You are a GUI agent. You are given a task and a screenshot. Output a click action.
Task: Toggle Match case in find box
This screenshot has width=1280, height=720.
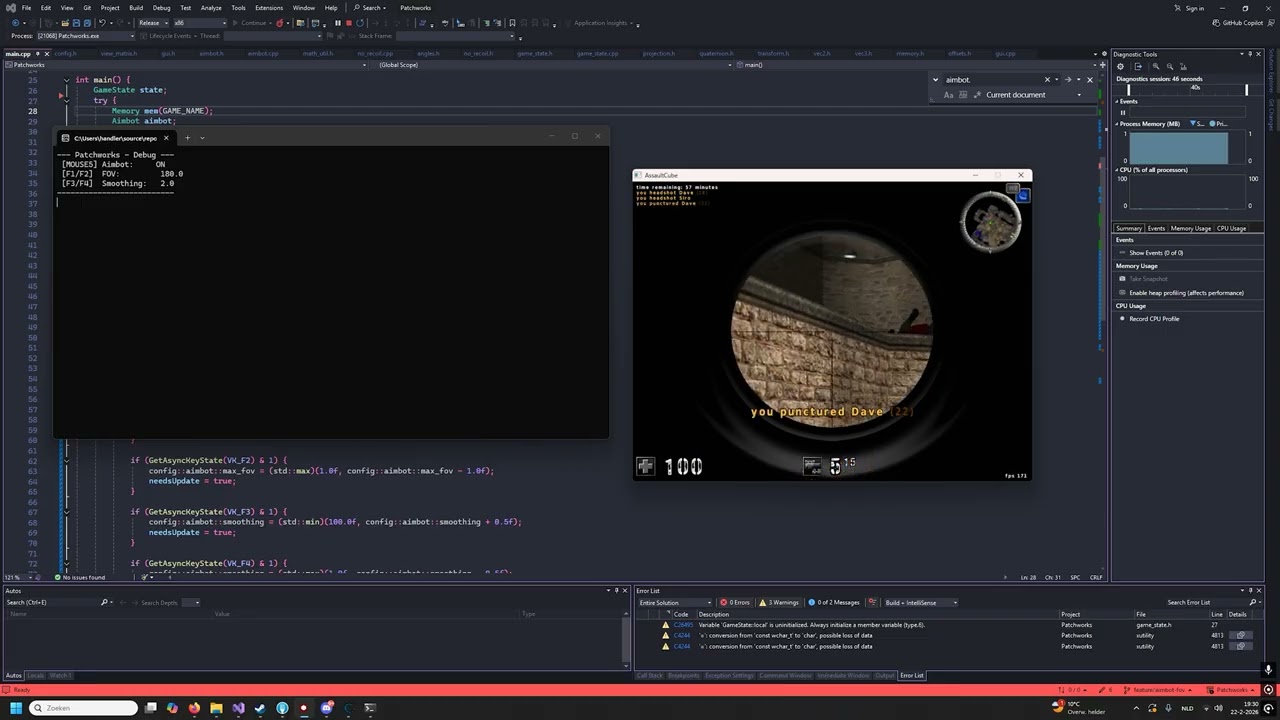tap(948, 95)
